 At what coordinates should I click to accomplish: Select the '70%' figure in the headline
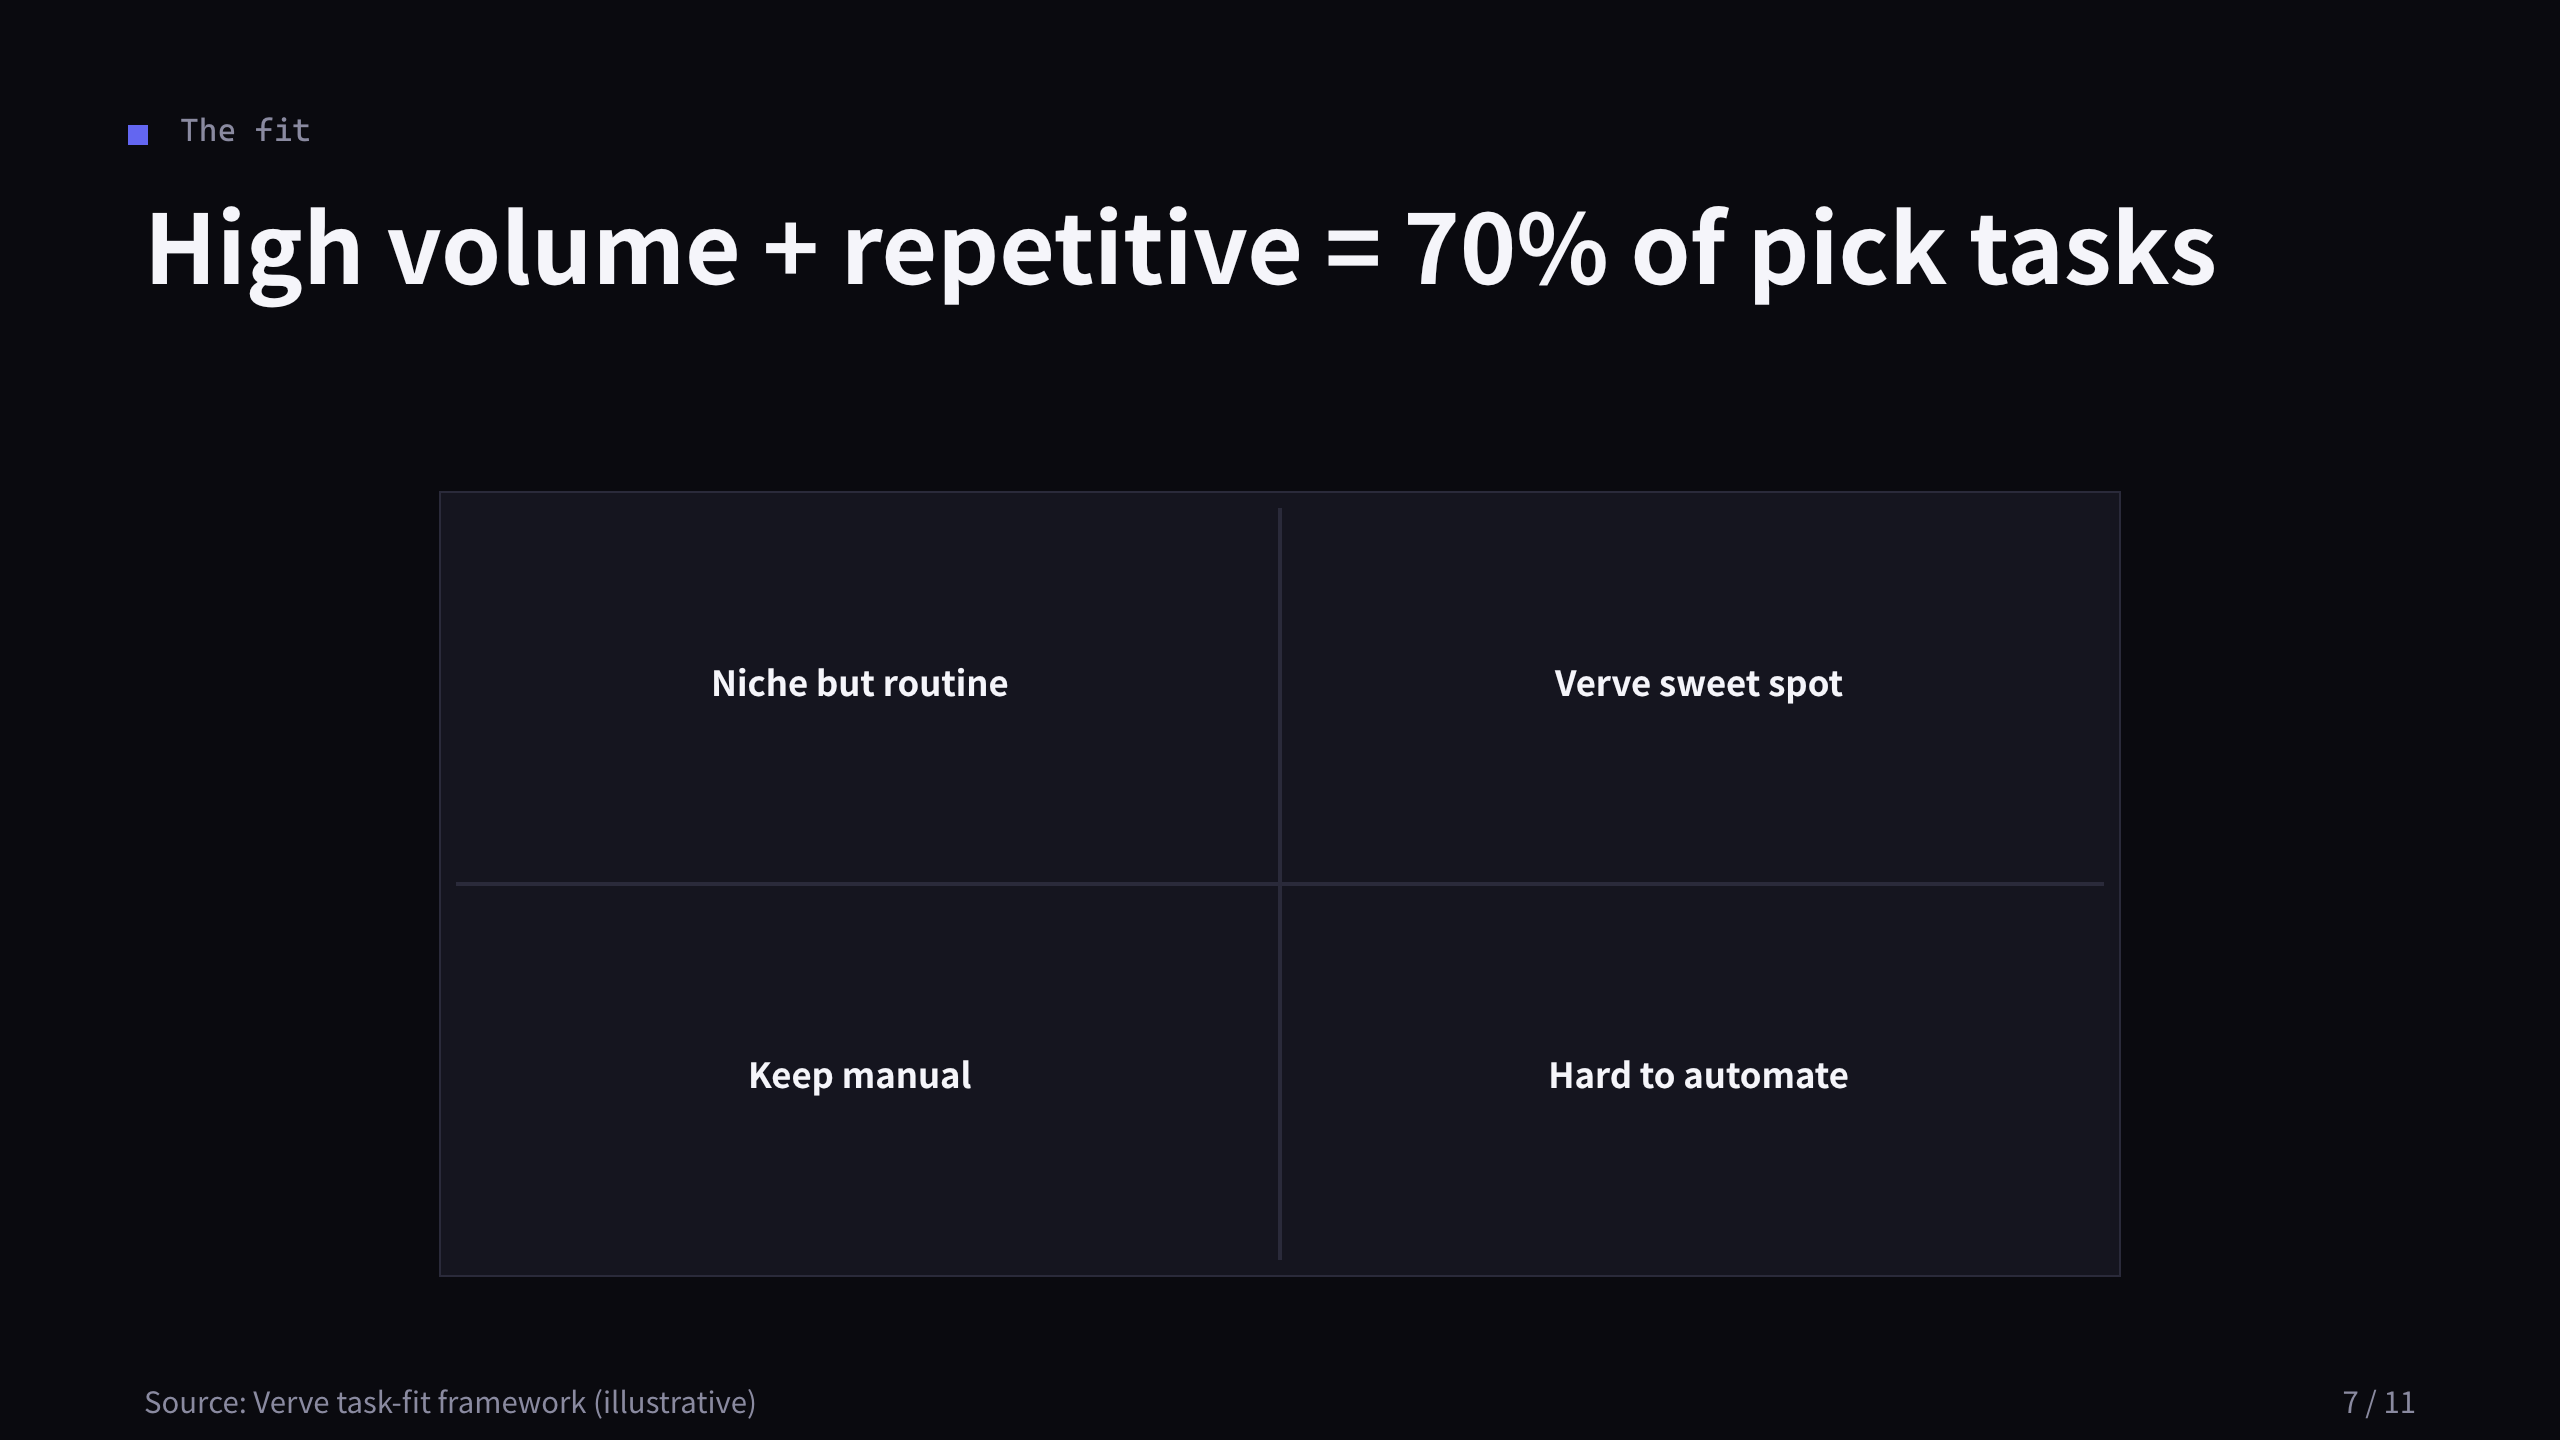click(x=1506, y=249)
